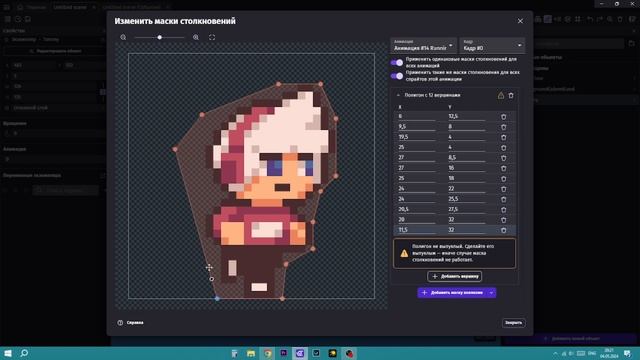The width and height of the screenshot is (640, 360).
Task: Fit the sprite preview to screen
Action: [212, 37]
